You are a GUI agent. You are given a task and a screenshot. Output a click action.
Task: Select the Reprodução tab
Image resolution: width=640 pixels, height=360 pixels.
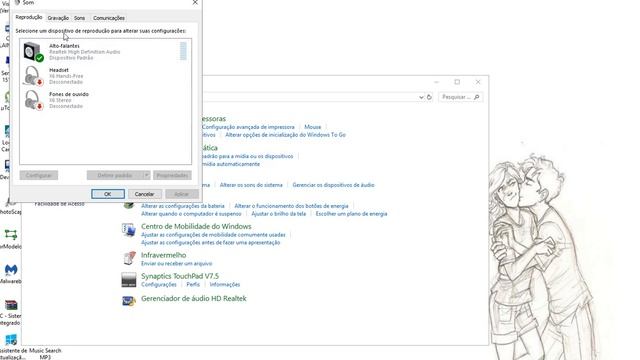coord(29,17)
